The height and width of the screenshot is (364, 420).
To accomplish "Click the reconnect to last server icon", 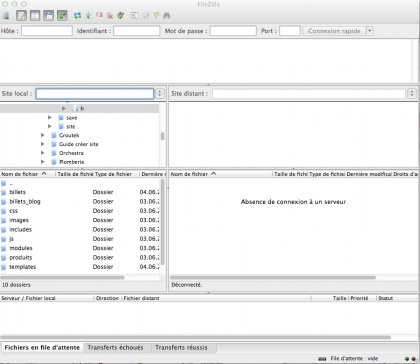I will (x=121, y=16).
